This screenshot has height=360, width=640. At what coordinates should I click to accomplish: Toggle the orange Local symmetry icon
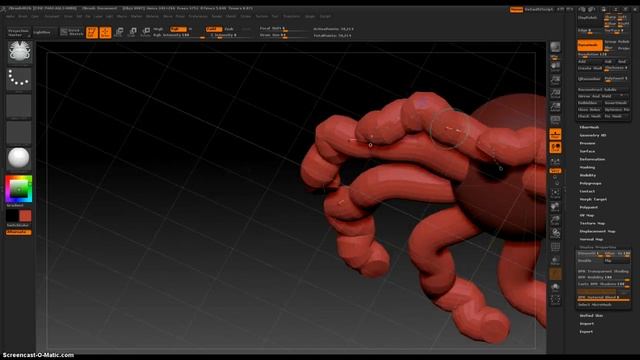pyautogui.click(x=555, y=147)
